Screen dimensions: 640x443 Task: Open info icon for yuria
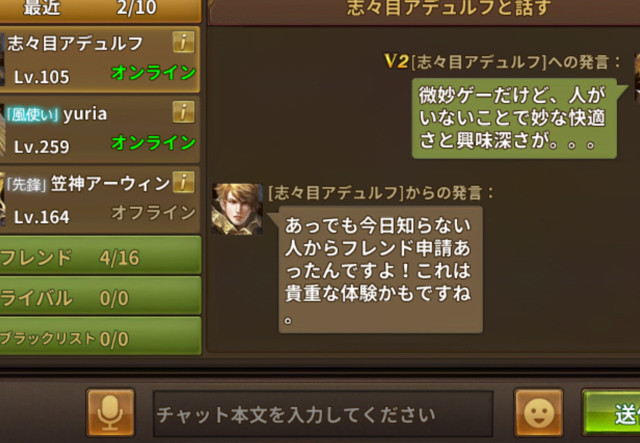[184, 112]
